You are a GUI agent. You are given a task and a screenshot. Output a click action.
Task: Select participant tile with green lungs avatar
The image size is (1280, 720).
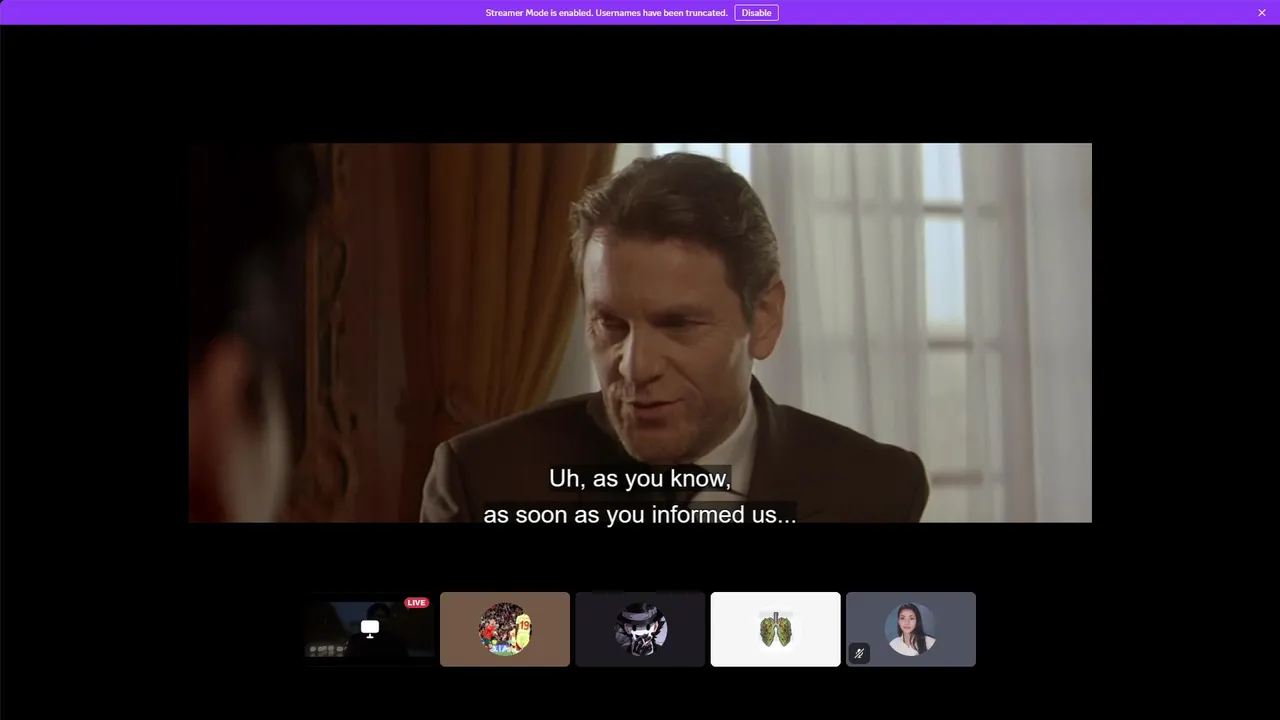(x=776, y=629)
